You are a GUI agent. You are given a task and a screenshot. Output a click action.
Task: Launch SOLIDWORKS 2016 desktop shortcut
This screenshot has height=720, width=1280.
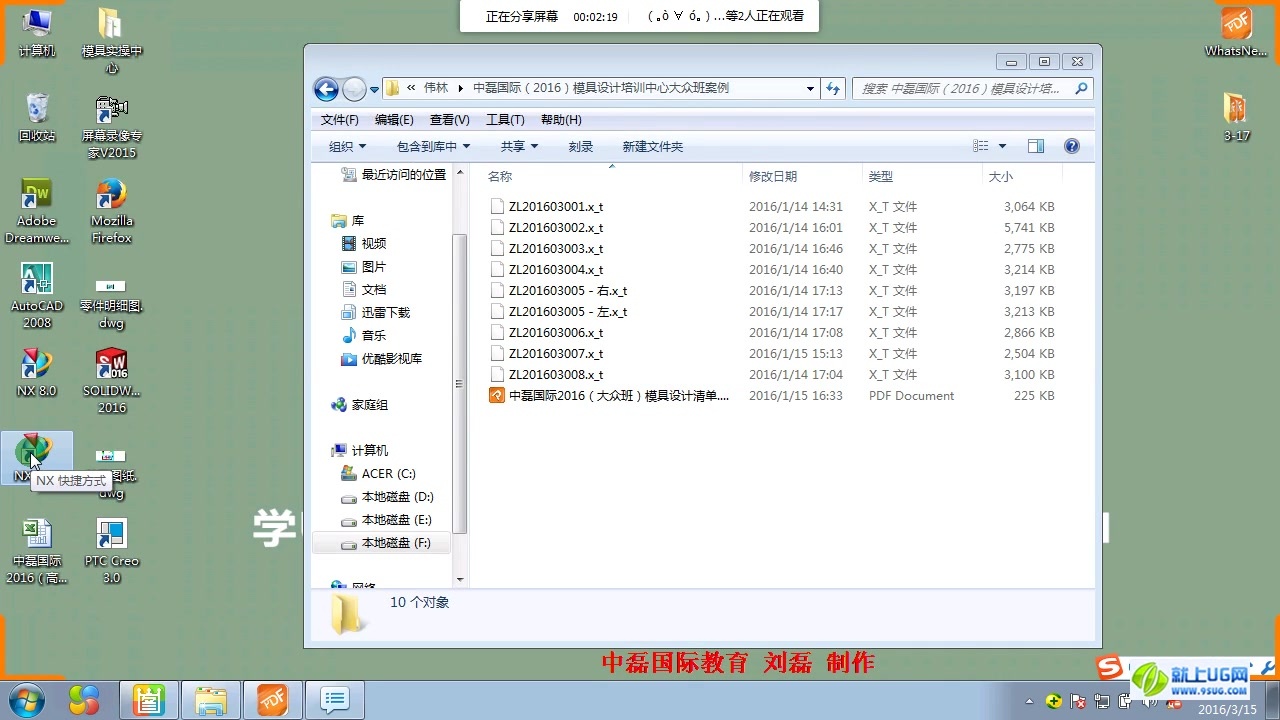pos(111,381)
